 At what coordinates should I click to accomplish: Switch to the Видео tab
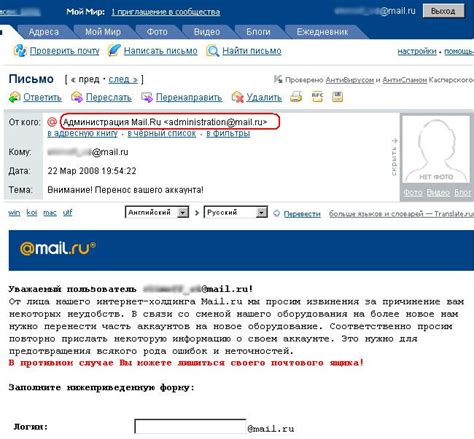pyautogui.click(x=207, y=32)
